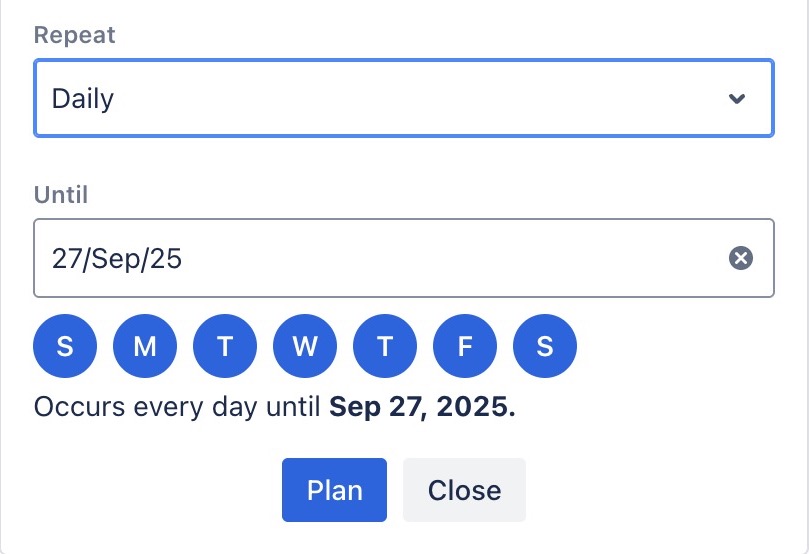The height and width of the screenshot is (554, 809).
Task: Click empty space right of Saturday circle
Action: [x=680, y=347]
